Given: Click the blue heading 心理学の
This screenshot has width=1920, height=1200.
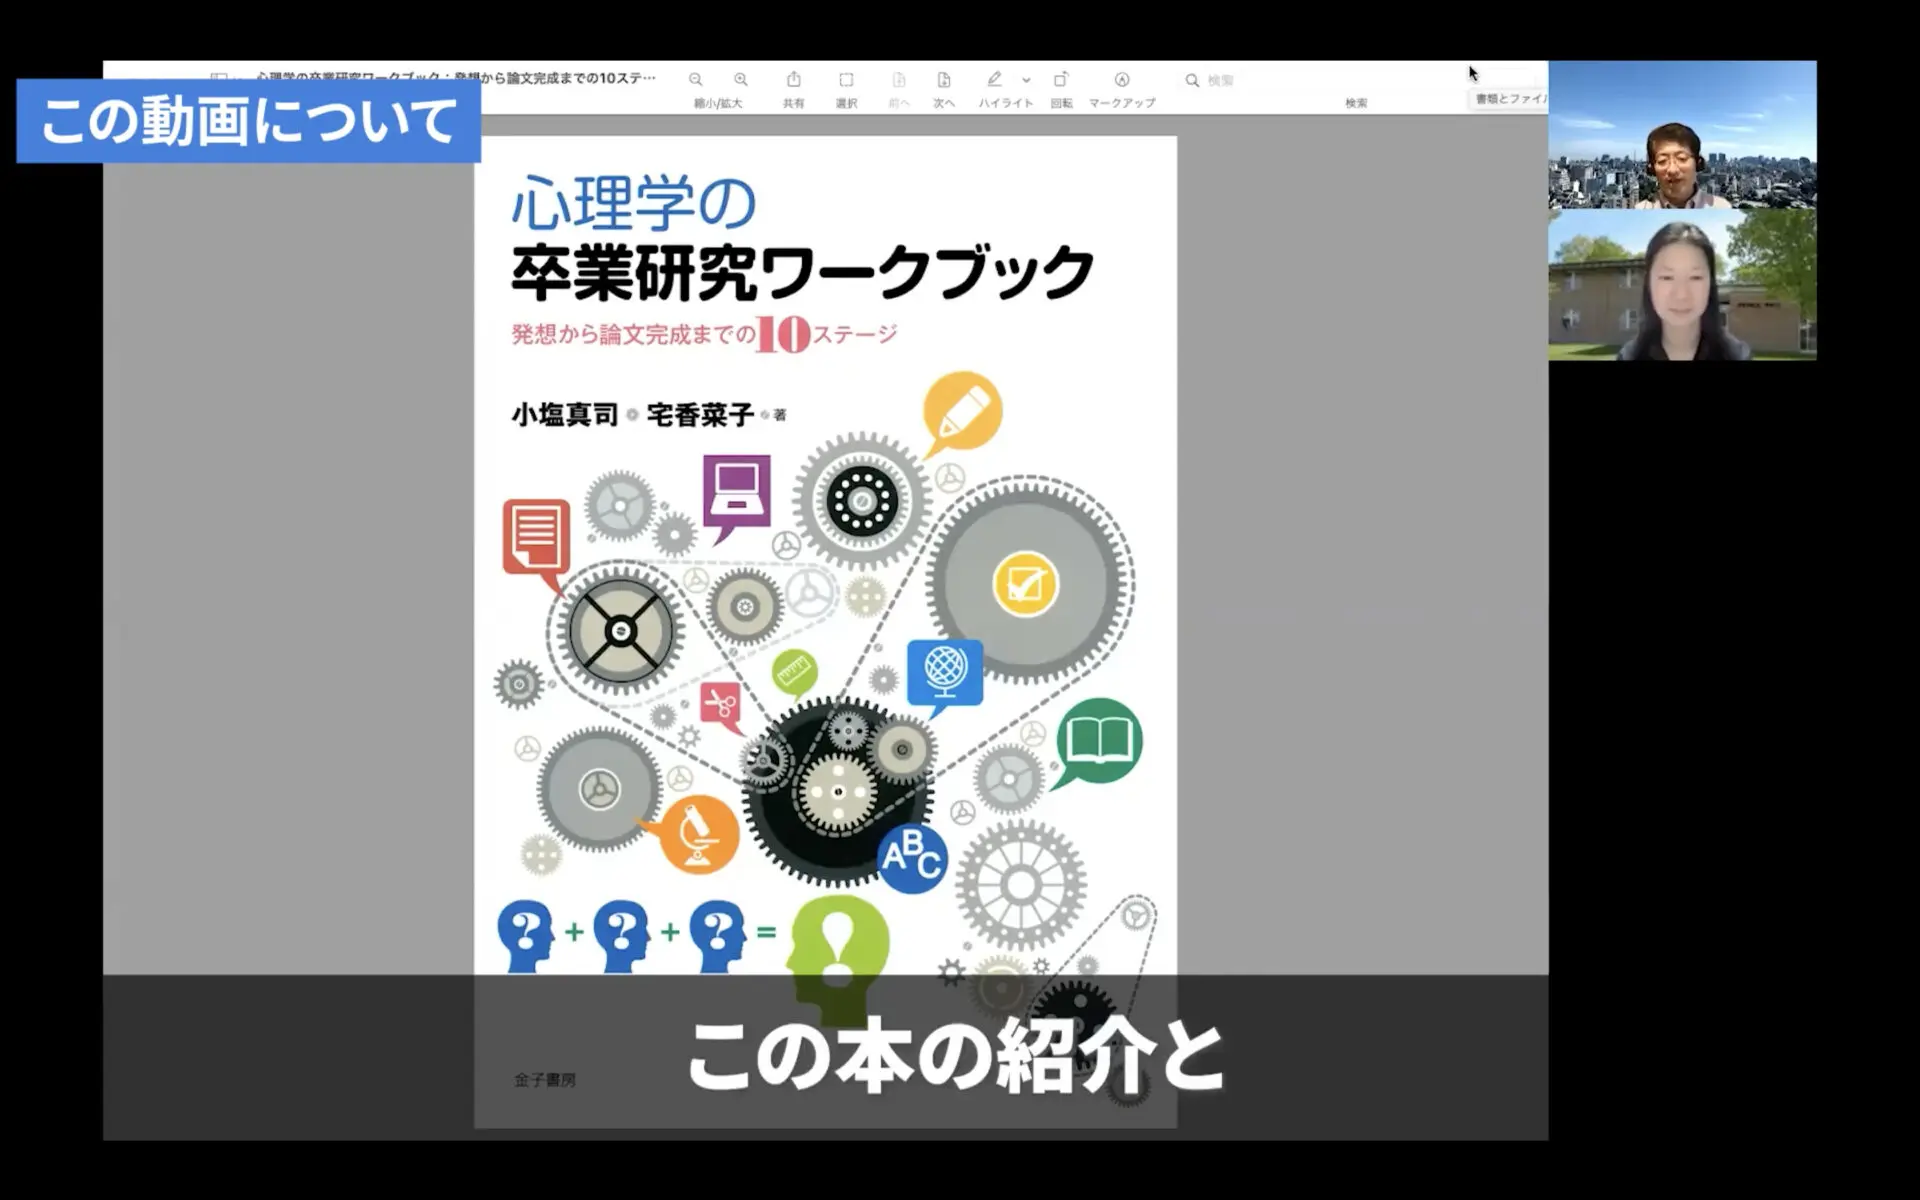Looking at the screenshot, I should coord(634,202).
